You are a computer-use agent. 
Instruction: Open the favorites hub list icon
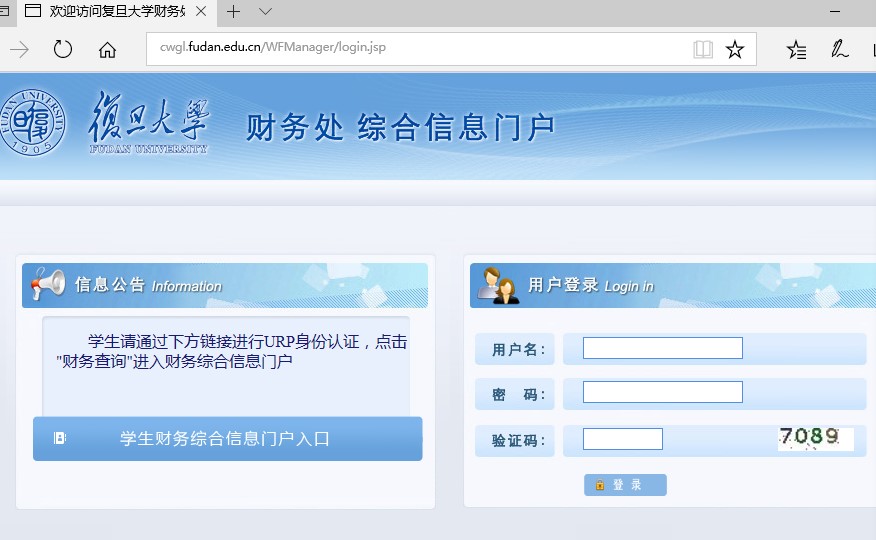(796, 50)
